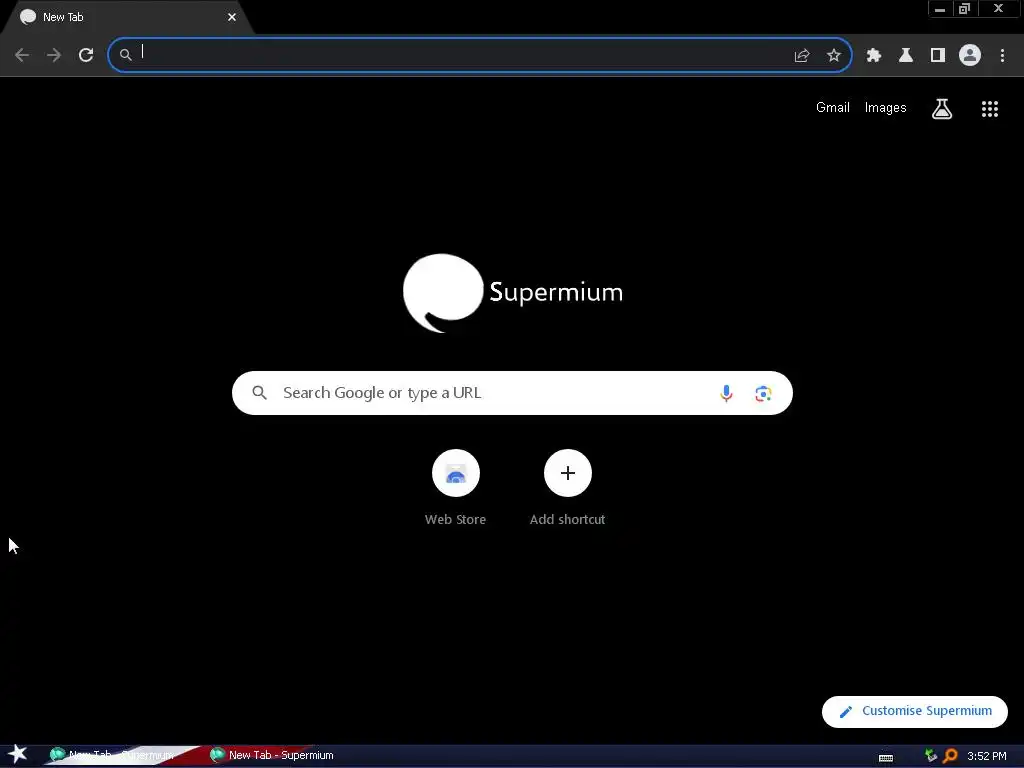Click the green arrow tray icon
This screenshot has height=768, width=1024.
click(931, 756)
